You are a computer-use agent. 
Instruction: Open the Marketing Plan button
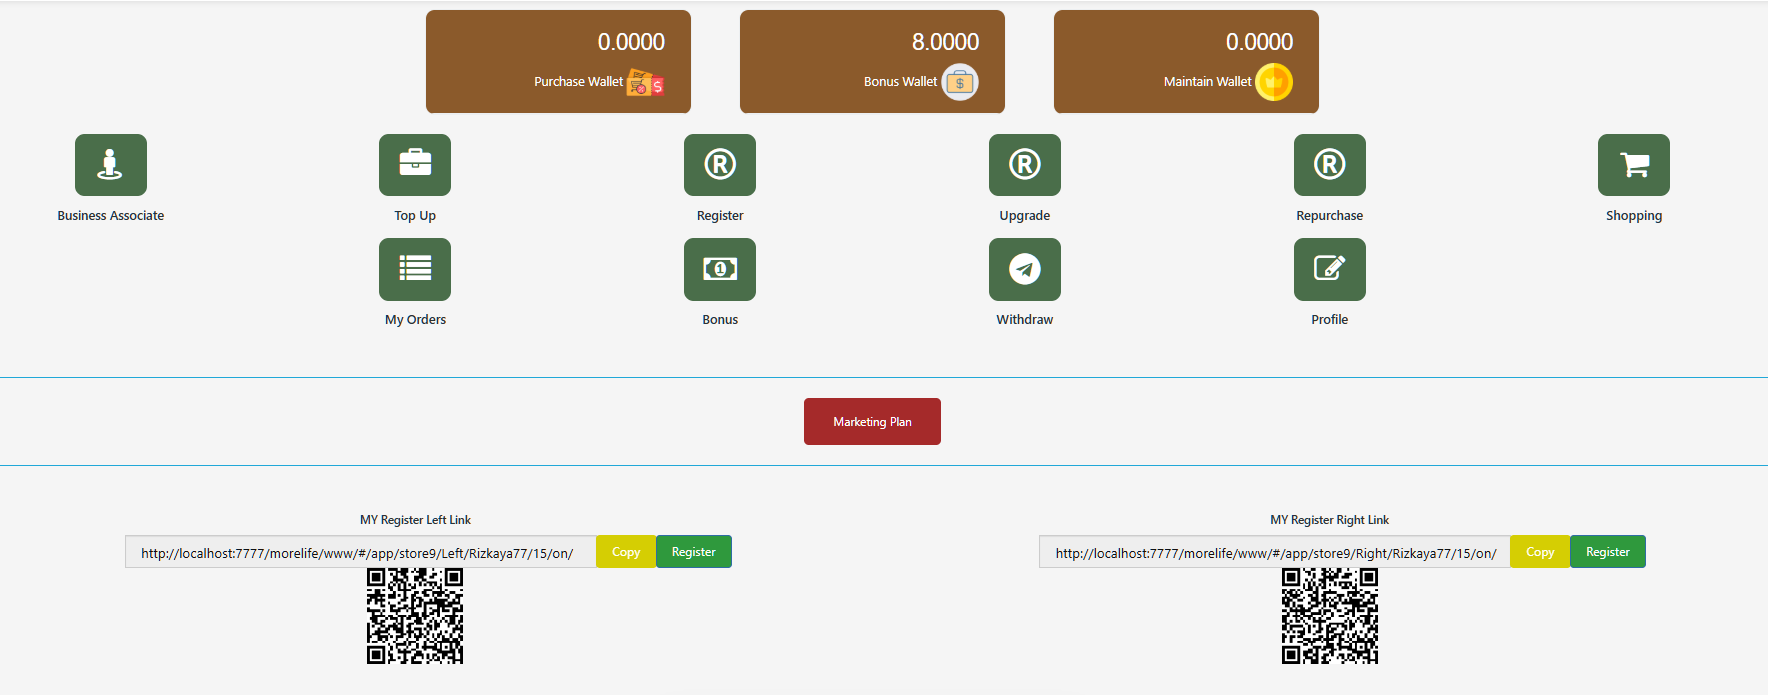tap(872, 422)
